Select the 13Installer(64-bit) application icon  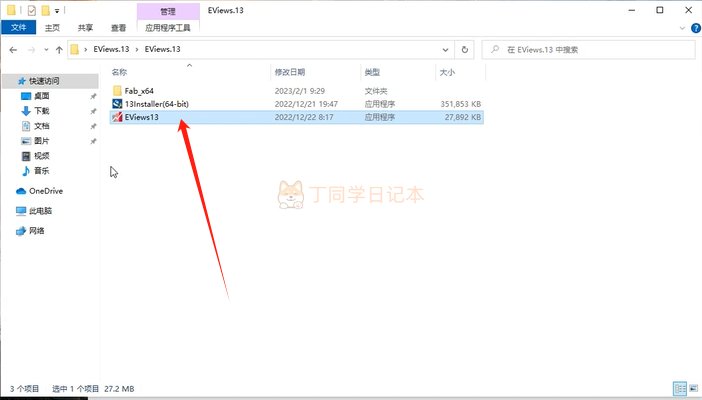[117, 104]
